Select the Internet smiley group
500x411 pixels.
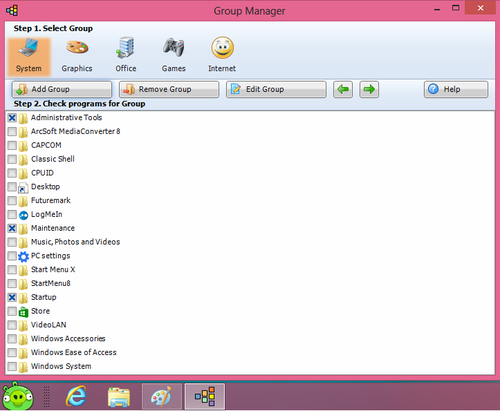pos(222,56)
